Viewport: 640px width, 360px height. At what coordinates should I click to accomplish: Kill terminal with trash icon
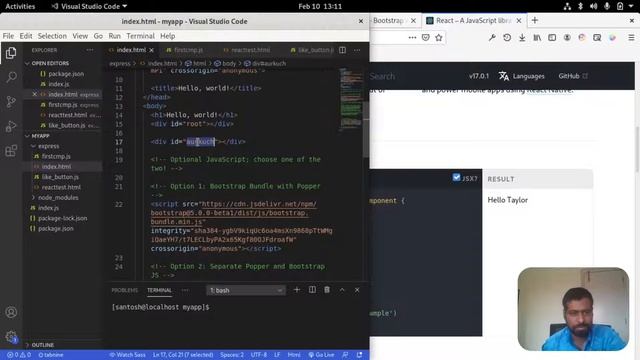[x=327, y=290]
